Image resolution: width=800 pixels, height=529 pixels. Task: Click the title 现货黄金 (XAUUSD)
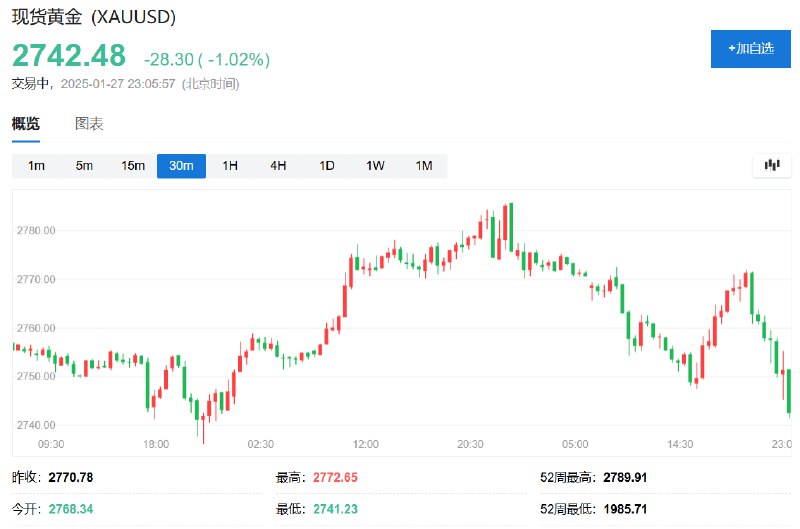point(94,17)
